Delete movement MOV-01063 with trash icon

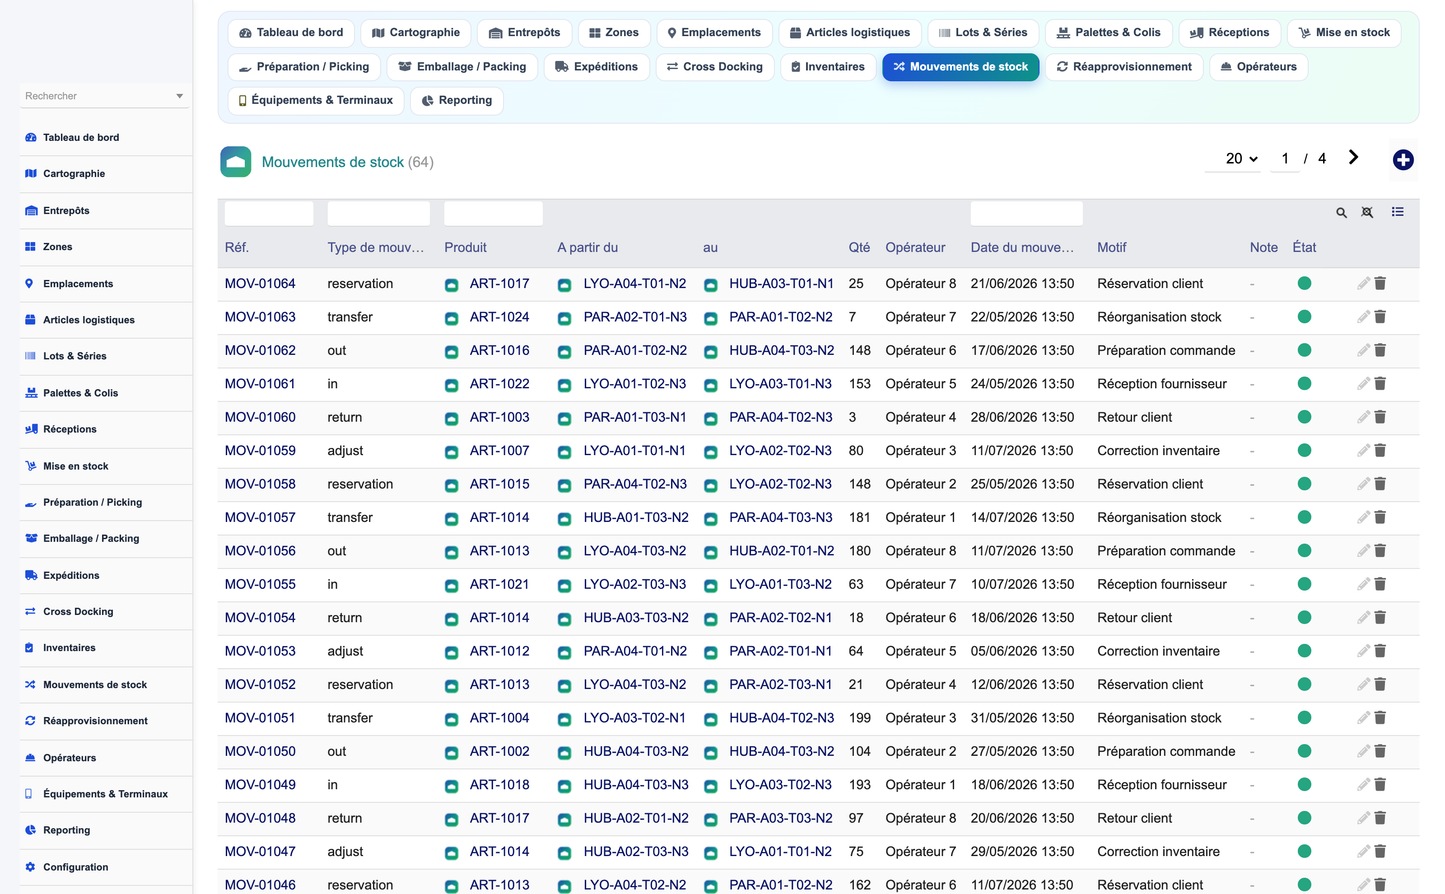click(1380, 317)
